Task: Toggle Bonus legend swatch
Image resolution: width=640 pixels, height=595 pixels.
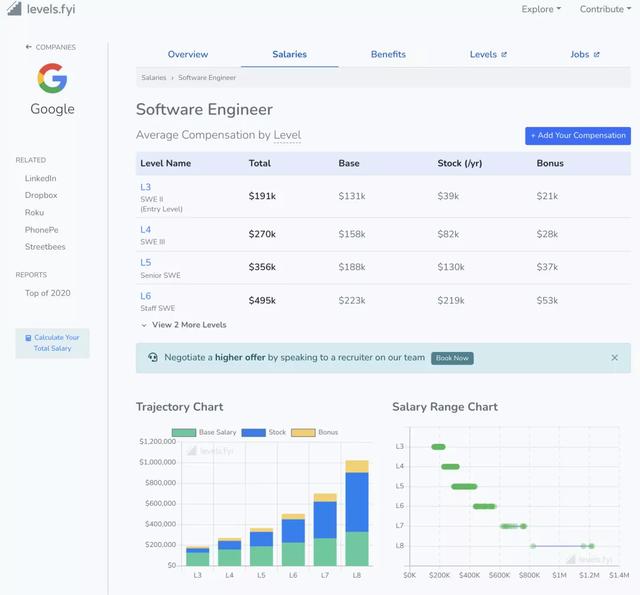Action: click(x=303, y=433)
